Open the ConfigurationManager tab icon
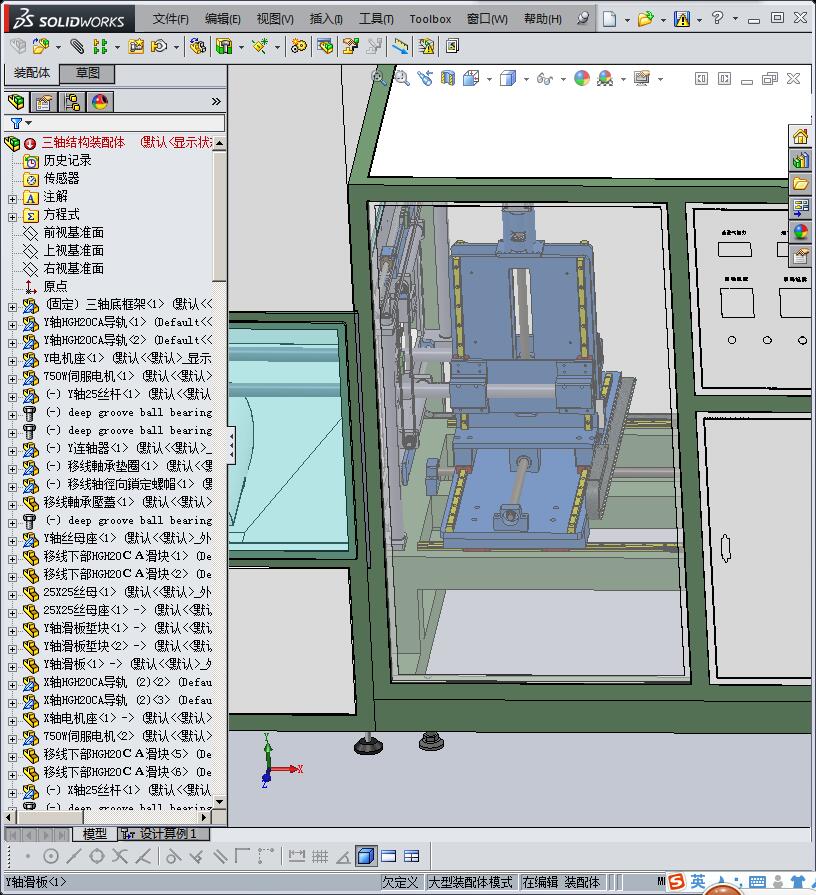The width and height of the screenshot is (816, 895). tap(72, 102)
